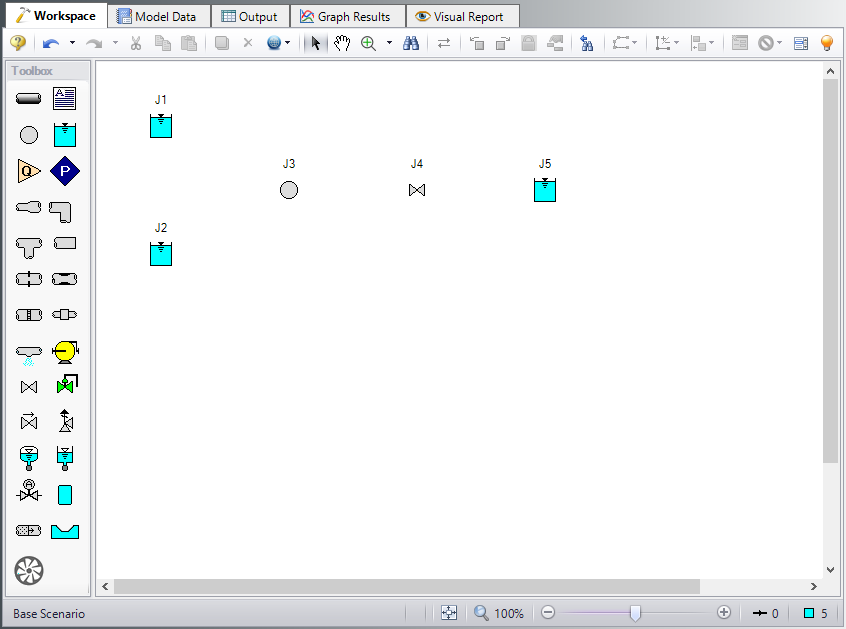Choose the Assigned Pressure junction tool
The height and width of the screenshot is (629, 846).
pos(65,171)
